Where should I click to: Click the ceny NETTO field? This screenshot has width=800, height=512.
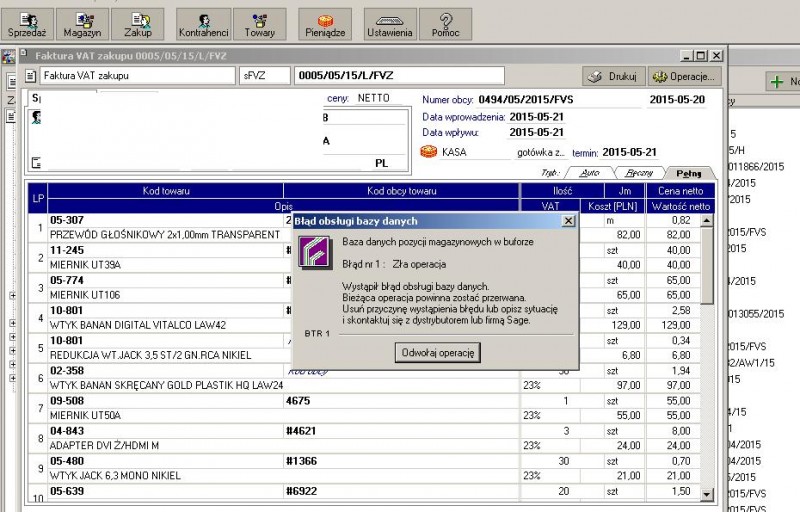click(x=379, y=98)
